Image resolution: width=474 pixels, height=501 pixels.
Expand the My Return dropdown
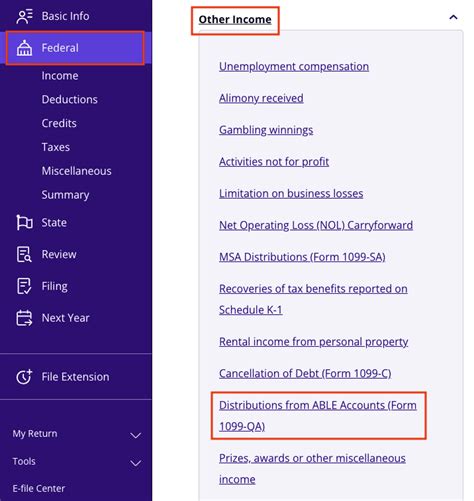pyautogui.click(x=136, y=435)
